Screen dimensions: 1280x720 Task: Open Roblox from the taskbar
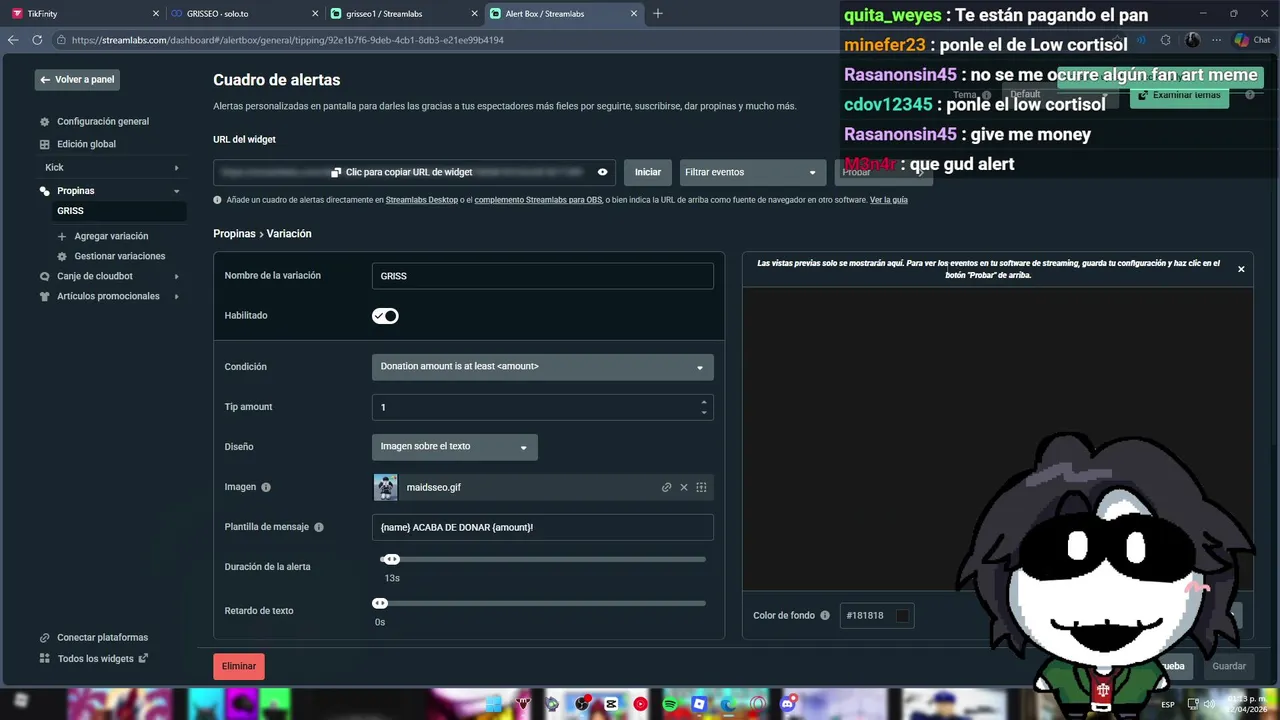(700, 704)
